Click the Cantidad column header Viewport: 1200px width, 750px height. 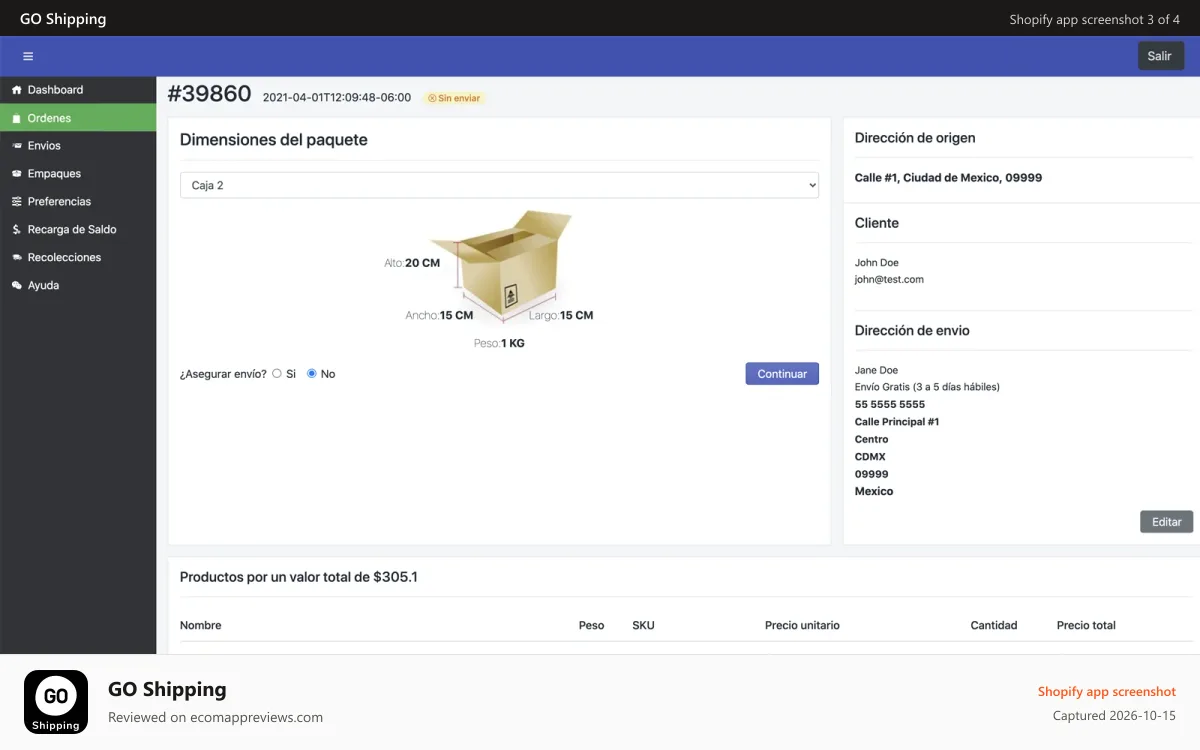[994, 626]
